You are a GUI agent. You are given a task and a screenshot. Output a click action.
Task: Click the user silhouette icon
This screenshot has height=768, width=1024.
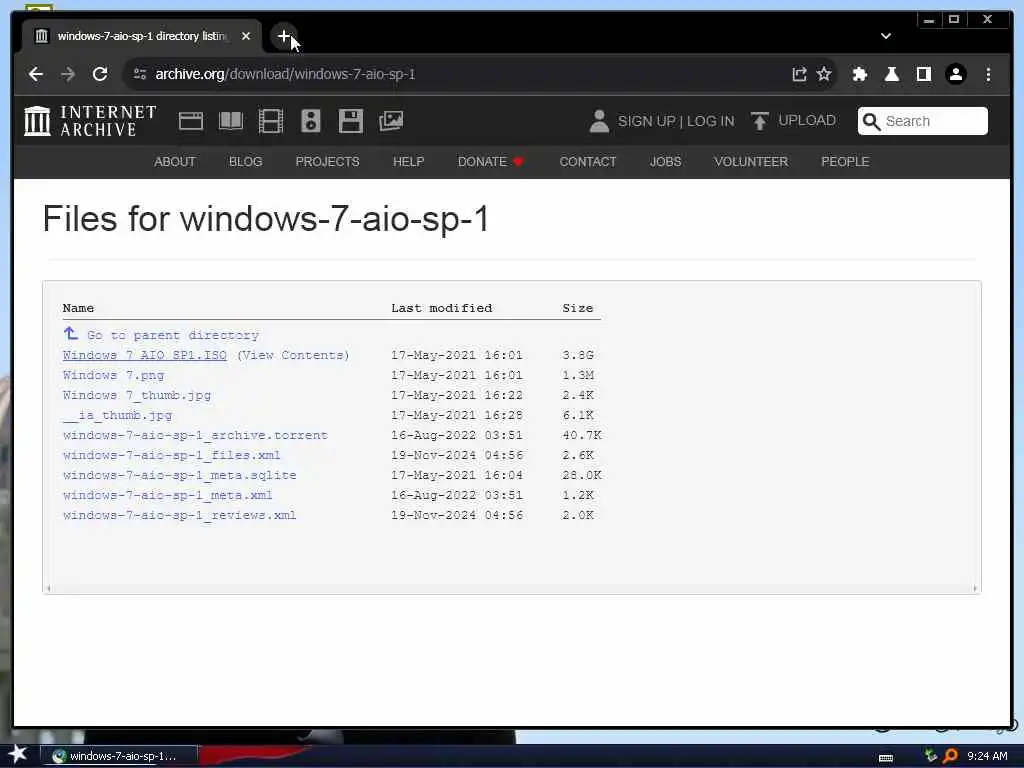point(599,121)
